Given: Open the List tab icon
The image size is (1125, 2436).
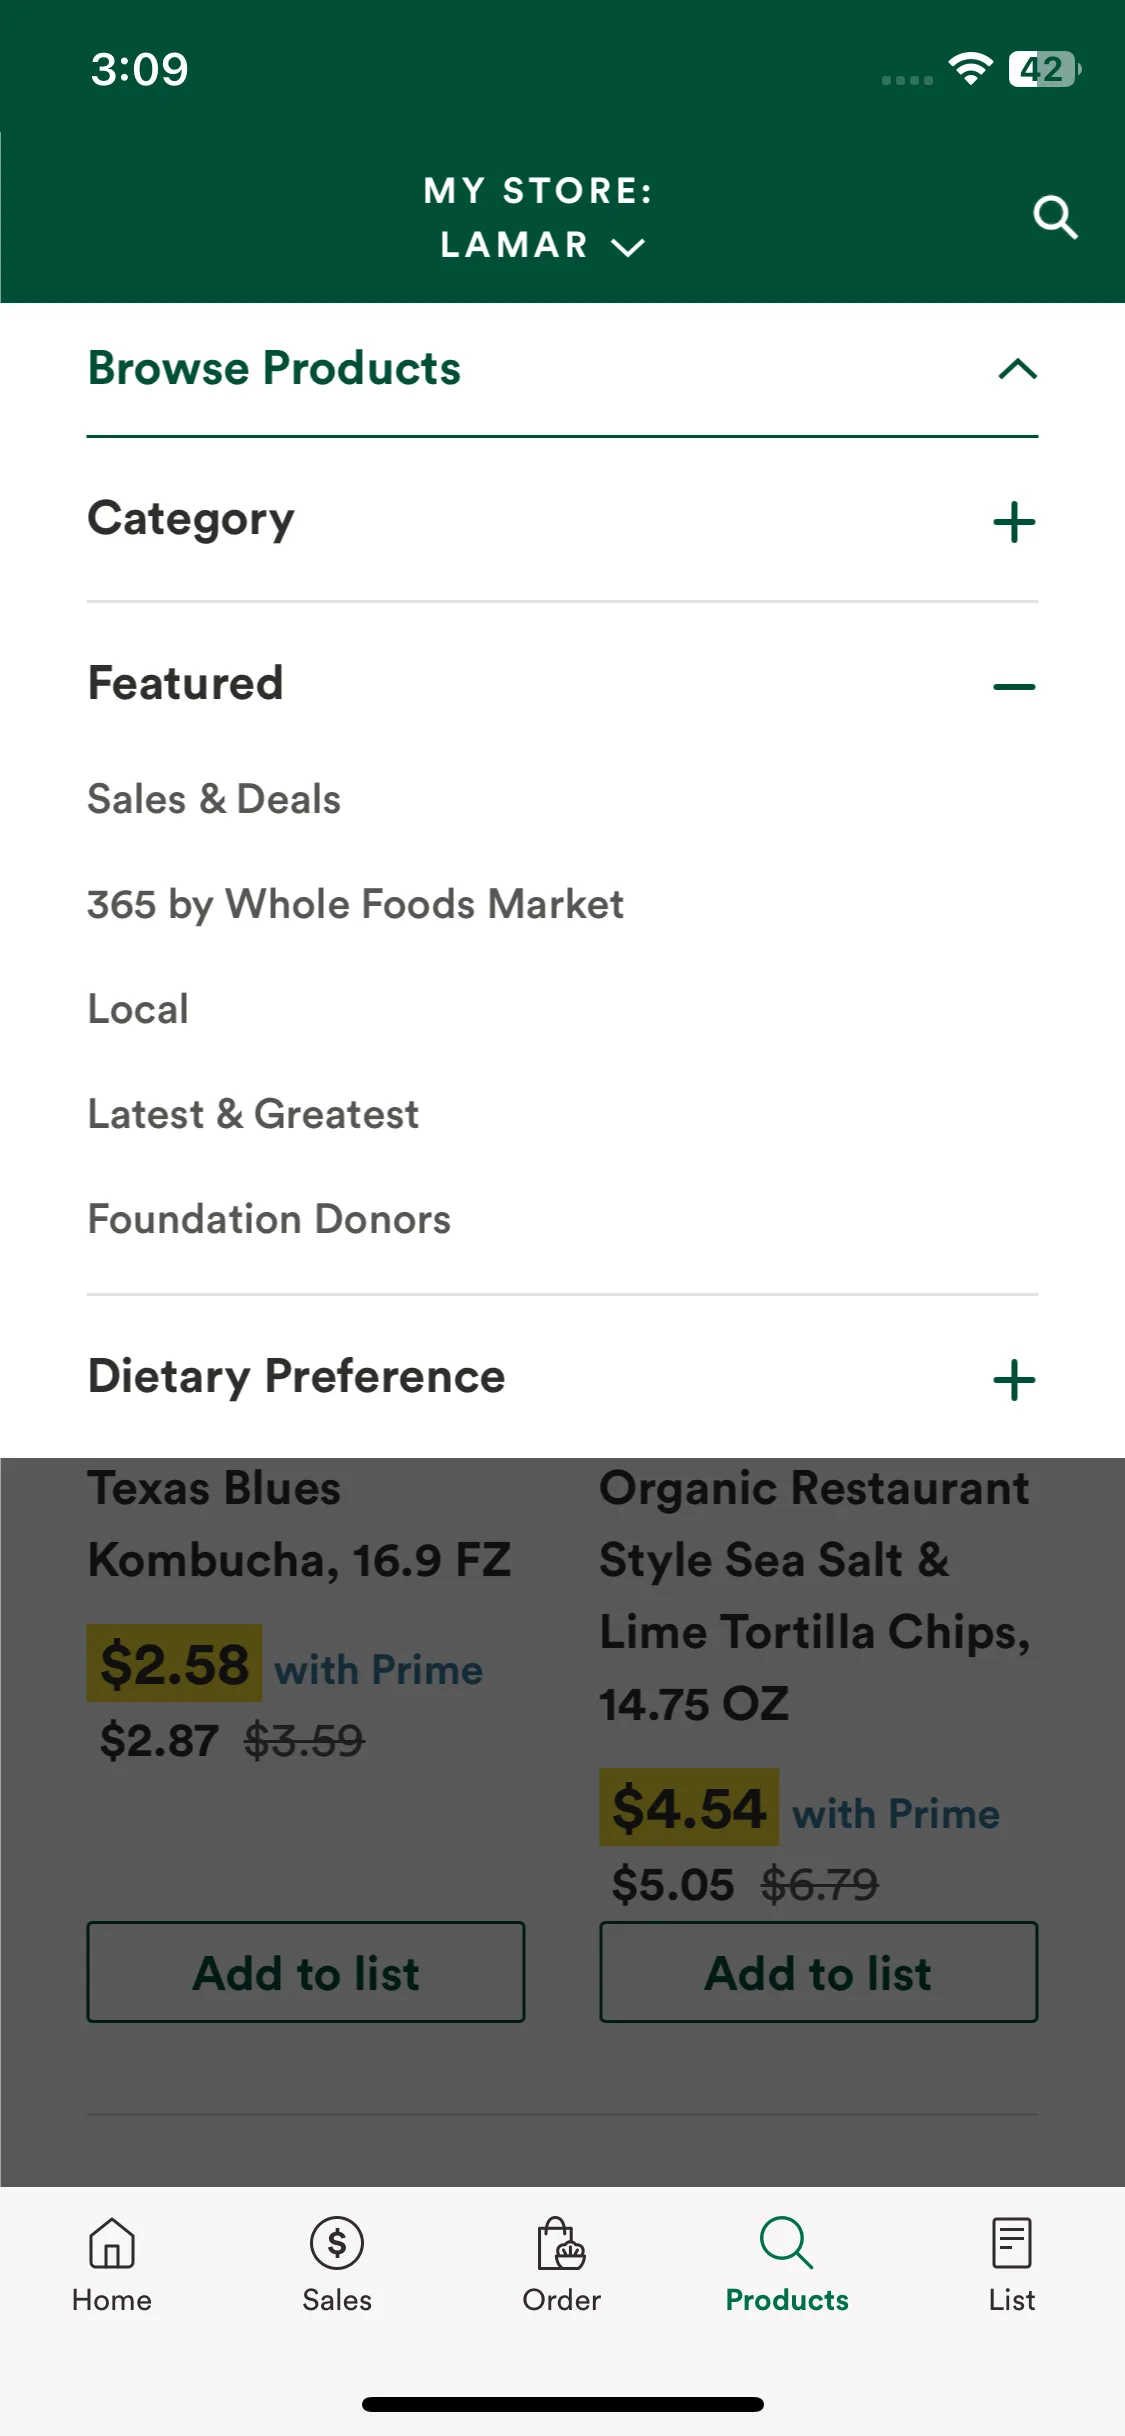Looking at the screenshot, I should (1011, 2243).
